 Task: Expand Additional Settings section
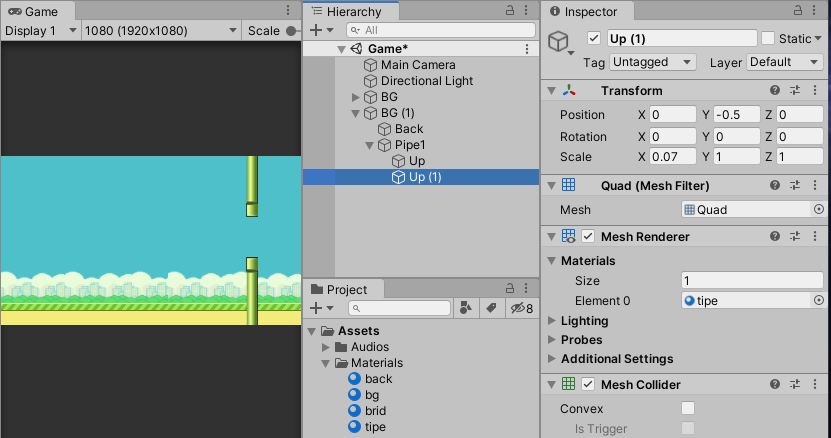[x=552, y=358]
